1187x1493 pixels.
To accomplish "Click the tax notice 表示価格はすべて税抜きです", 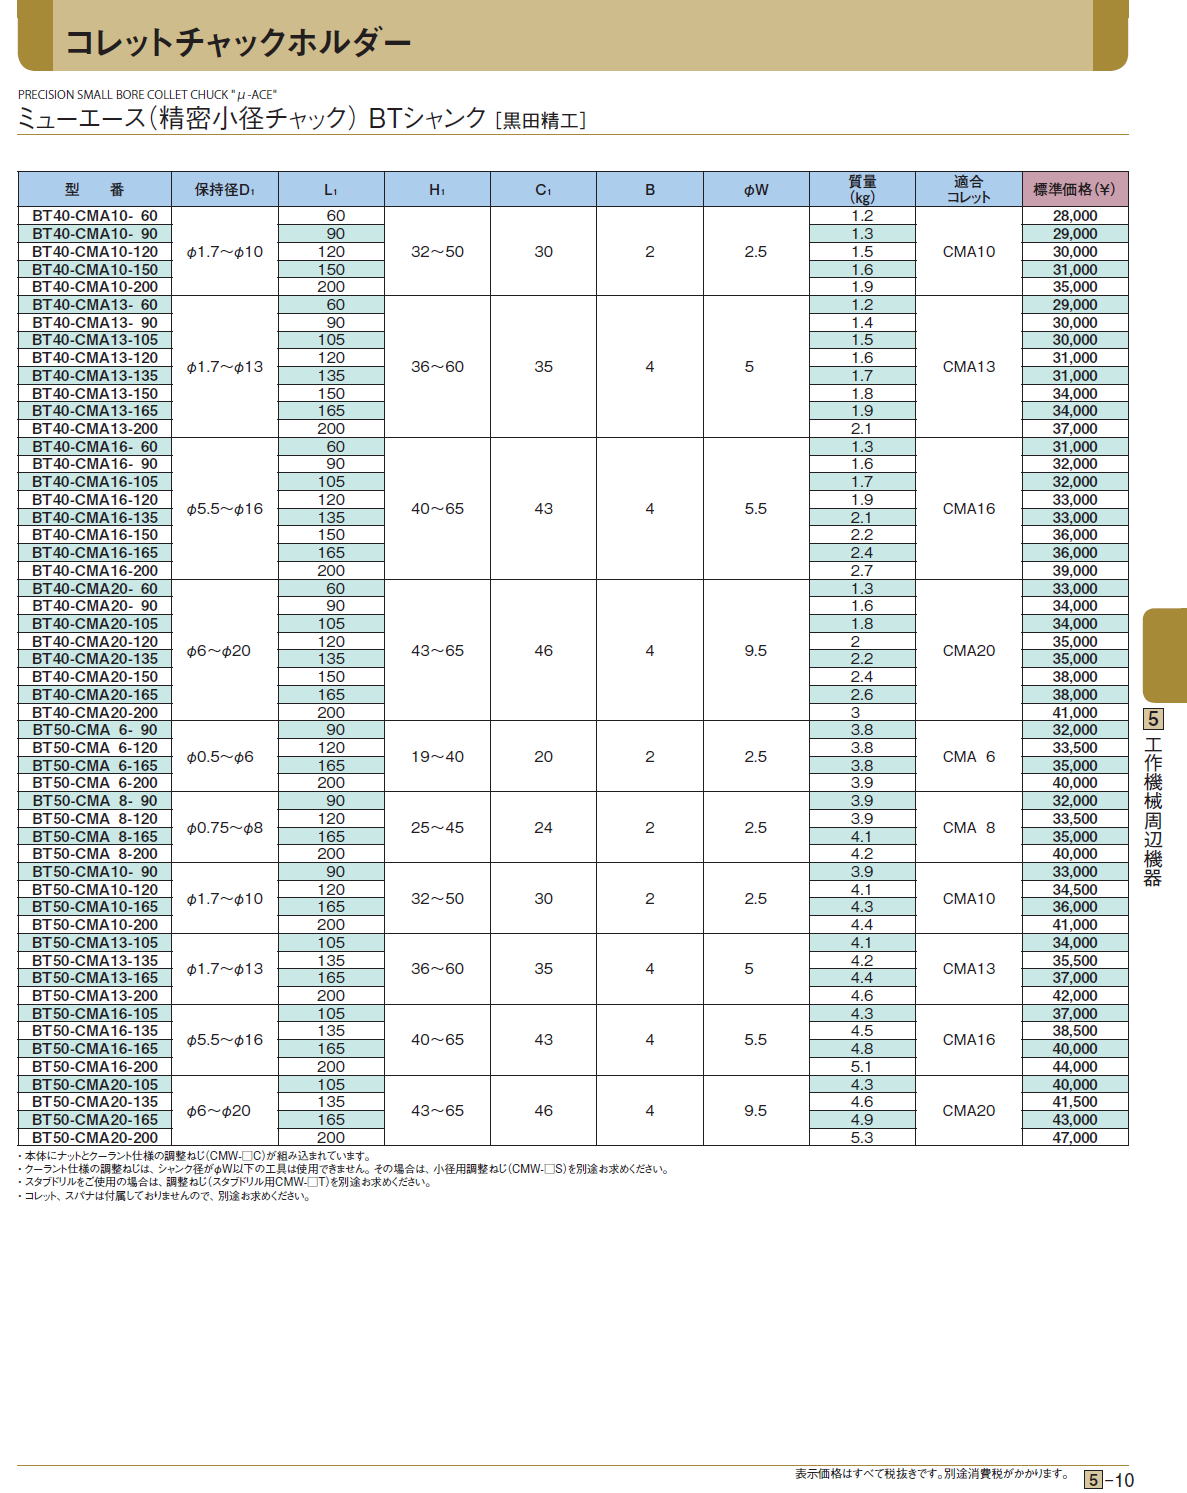I will [x=932, y=1474].
